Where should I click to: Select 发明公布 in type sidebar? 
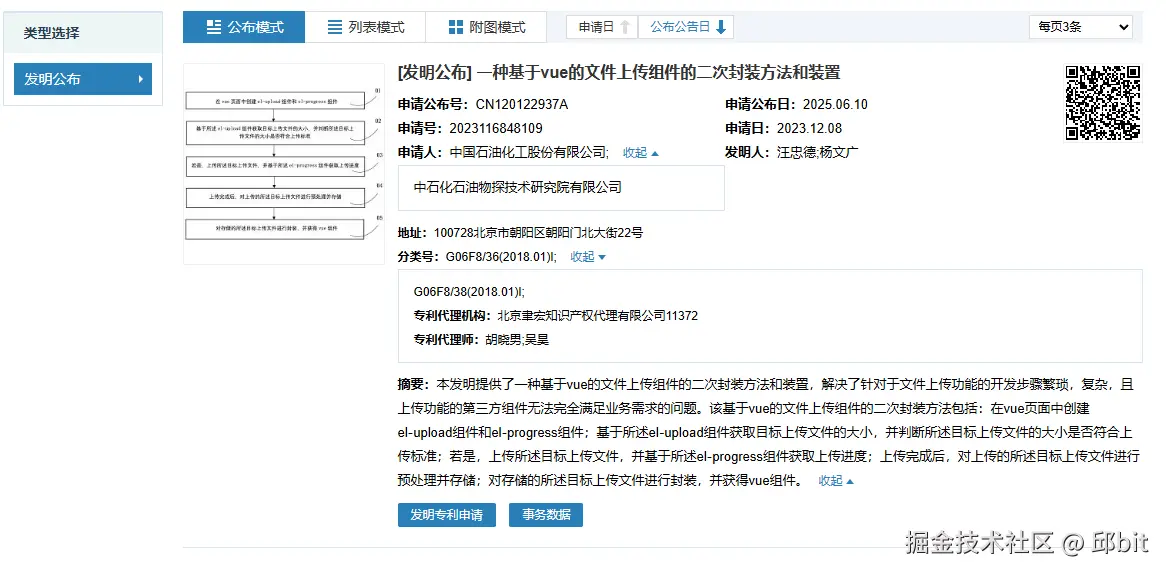tap(82, 79)
